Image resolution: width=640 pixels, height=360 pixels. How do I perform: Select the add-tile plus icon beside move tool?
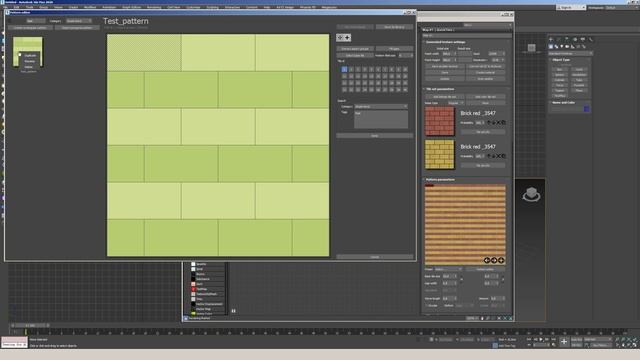[x=347, y=38]
